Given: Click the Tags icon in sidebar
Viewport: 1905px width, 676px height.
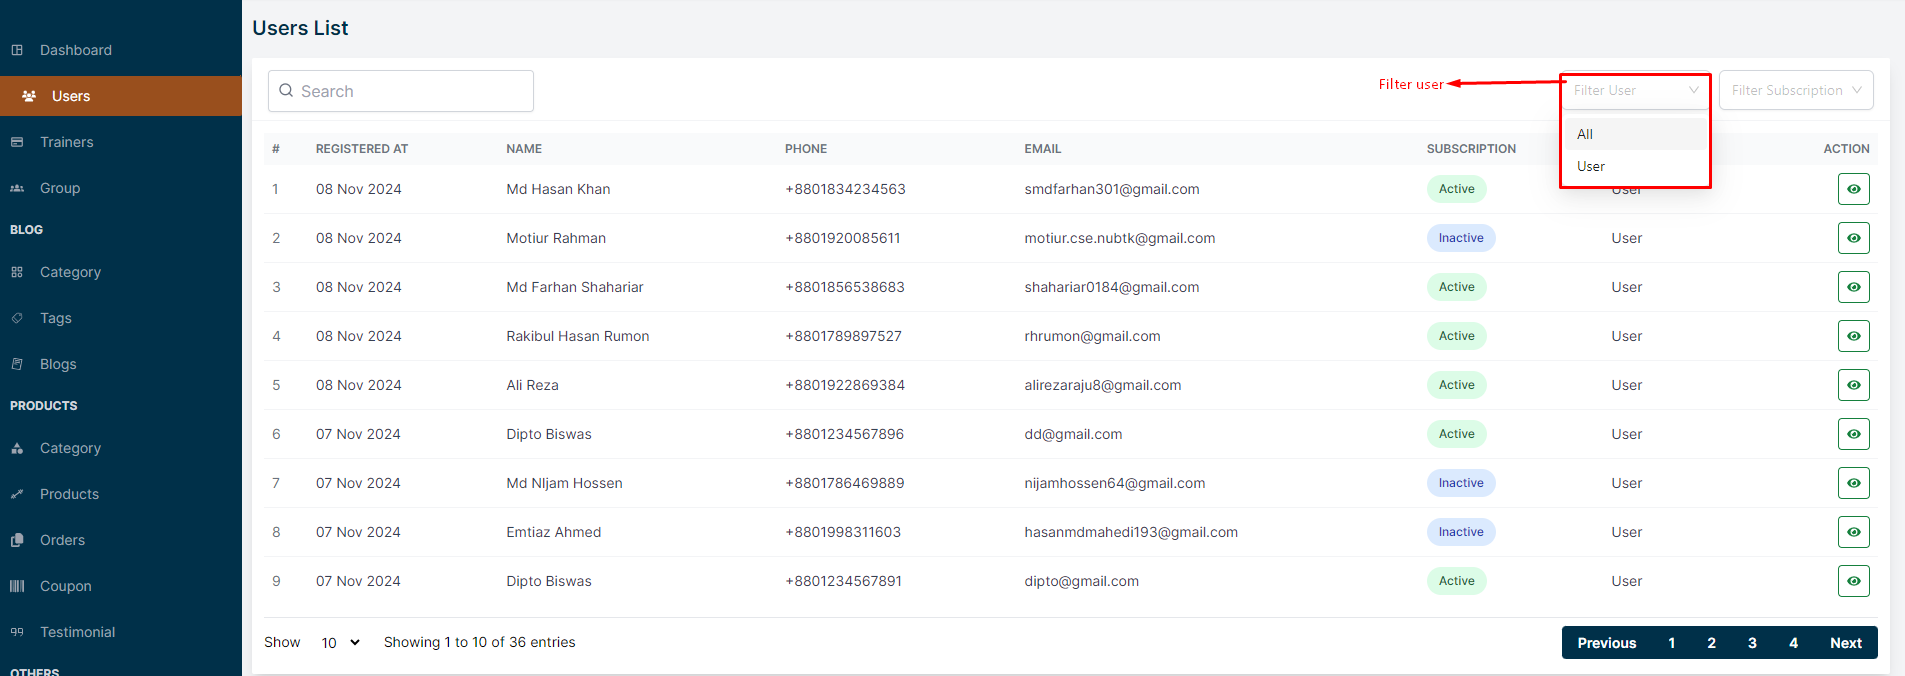Looking at the screenshot, I should tap(17, 318).
